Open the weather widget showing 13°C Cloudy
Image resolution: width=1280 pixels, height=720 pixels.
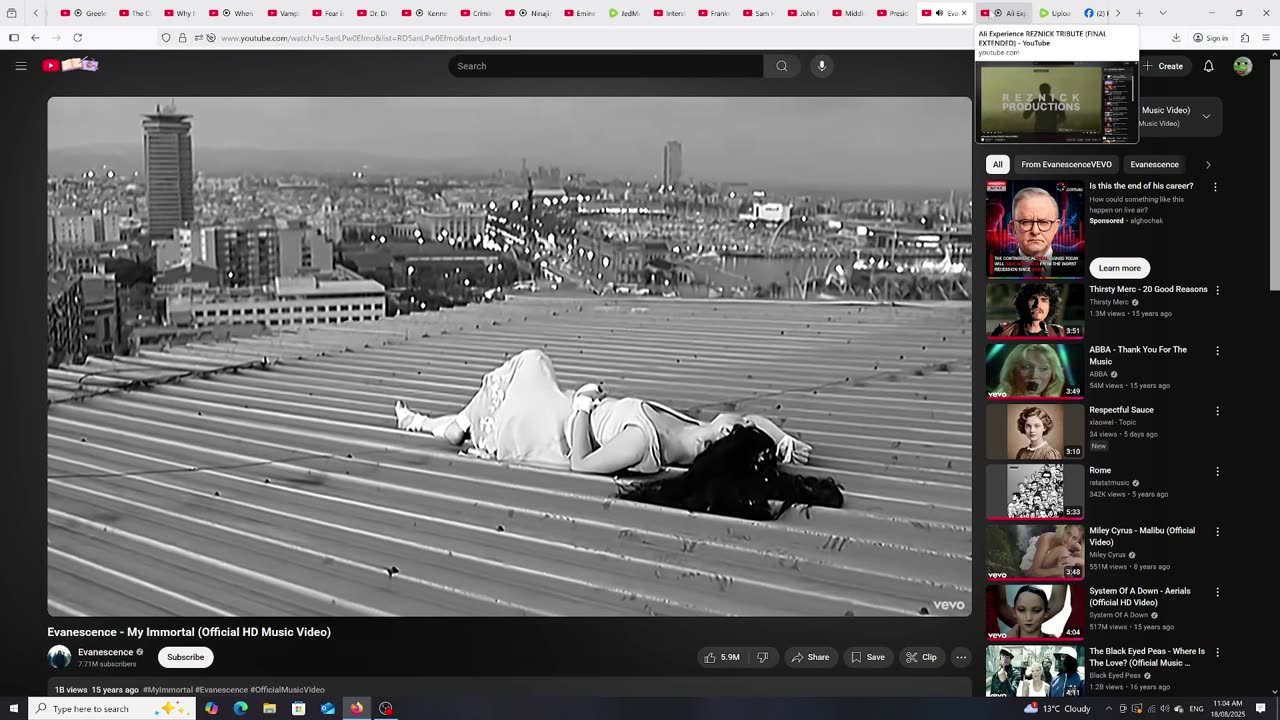pos(1057,708)
